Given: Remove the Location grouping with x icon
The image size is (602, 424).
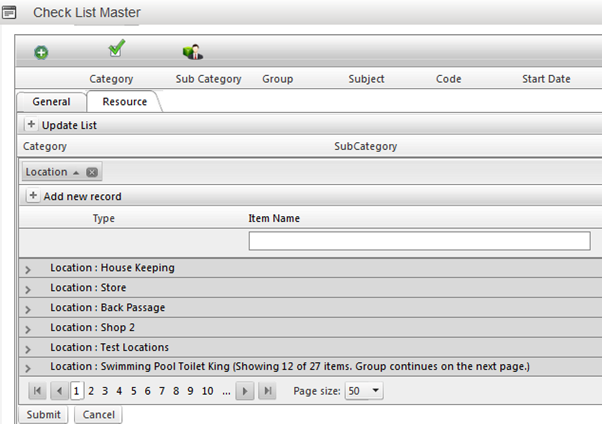Looking at the screenshot, I should coord(92,172).
